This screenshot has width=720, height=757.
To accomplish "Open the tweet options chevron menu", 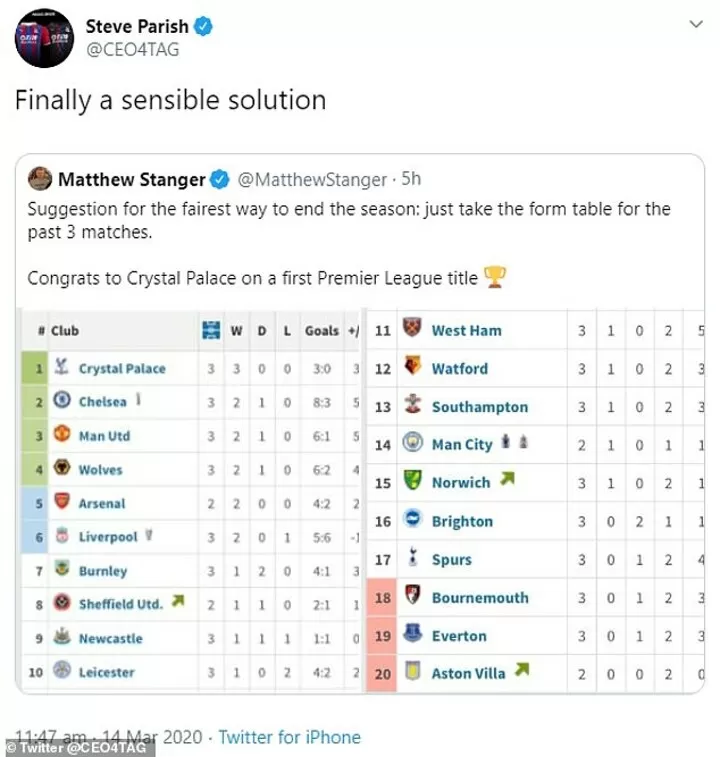I will click(695, 22).
